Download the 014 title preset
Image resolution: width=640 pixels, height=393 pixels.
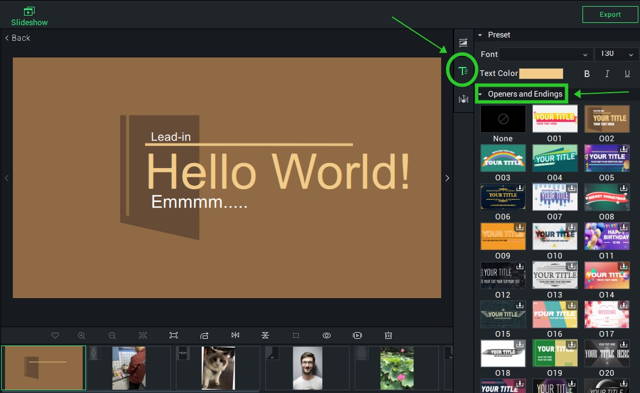coord(623,266)
